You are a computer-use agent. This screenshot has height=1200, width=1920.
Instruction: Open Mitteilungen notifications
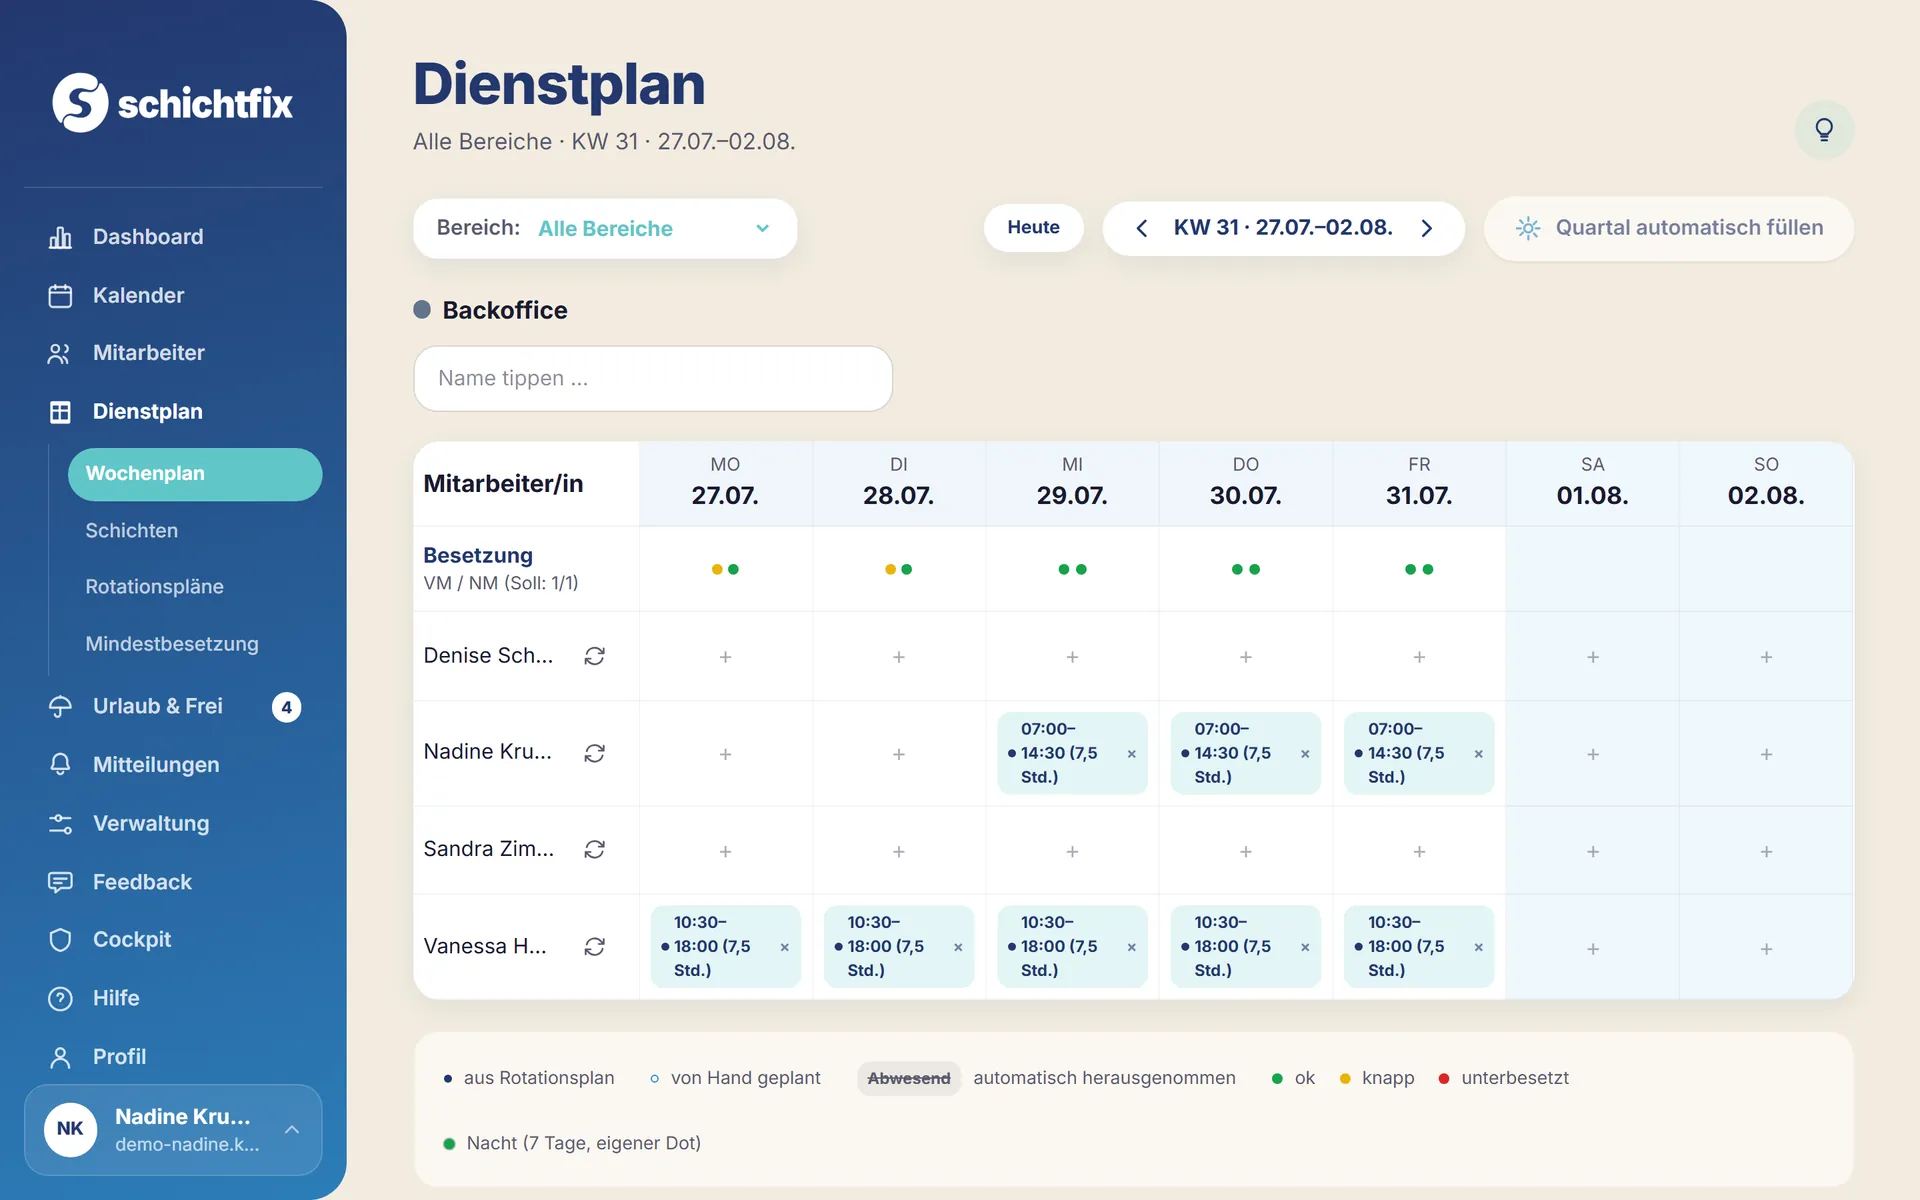point(156,765)
